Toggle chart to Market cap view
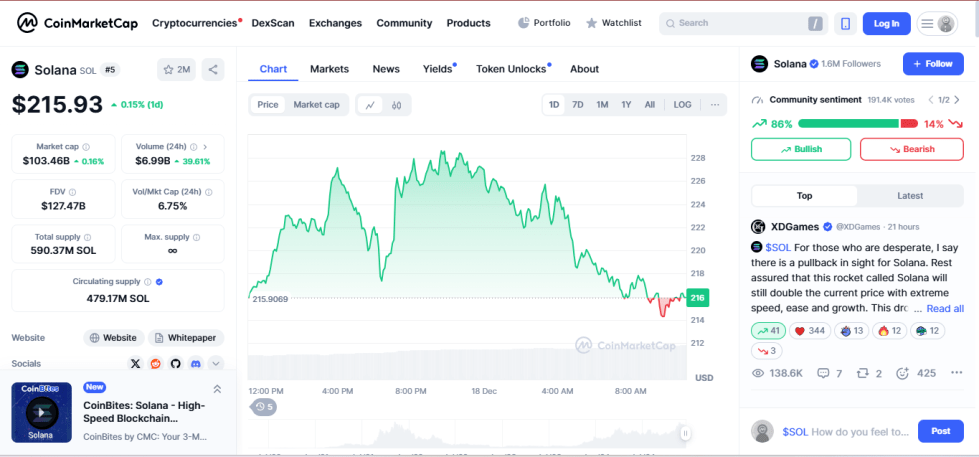Image resolution: width=979 pixels, height=457 pixels. coord(316,105)
